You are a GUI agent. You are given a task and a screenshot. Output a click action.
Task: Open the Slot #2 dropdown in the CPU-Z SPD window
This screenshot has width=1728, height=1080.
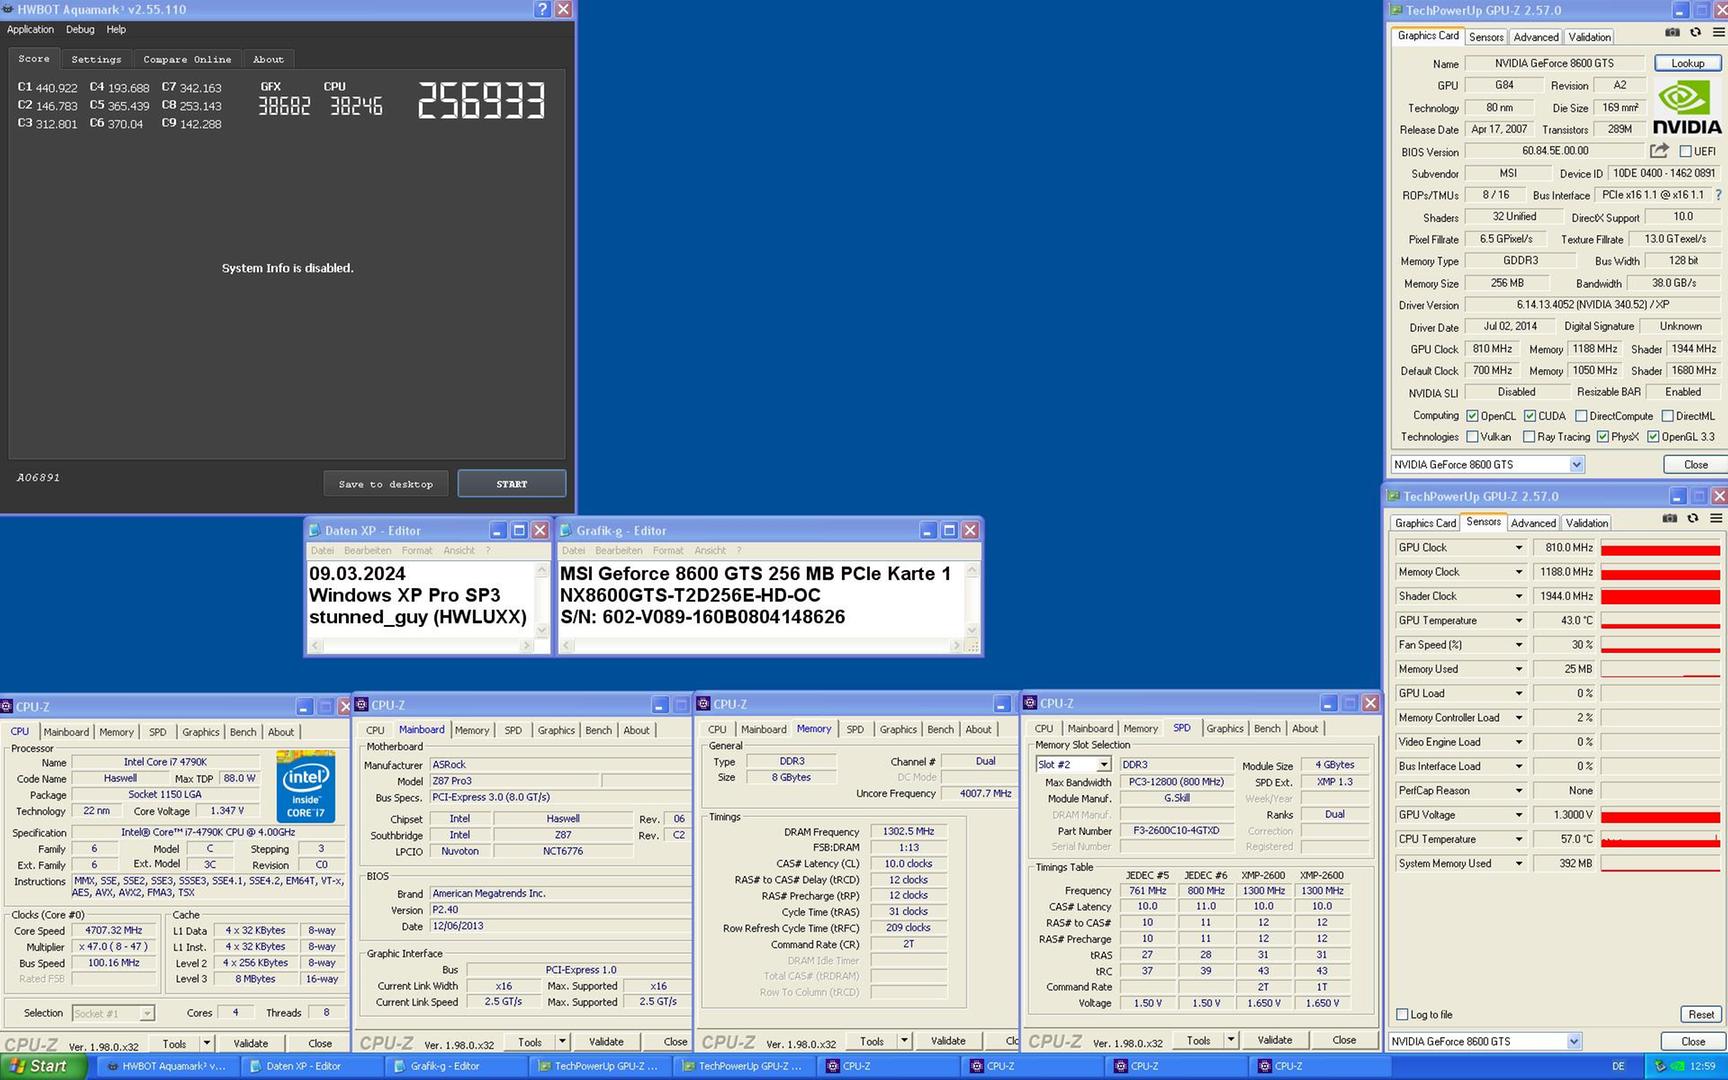(1103, 765)
